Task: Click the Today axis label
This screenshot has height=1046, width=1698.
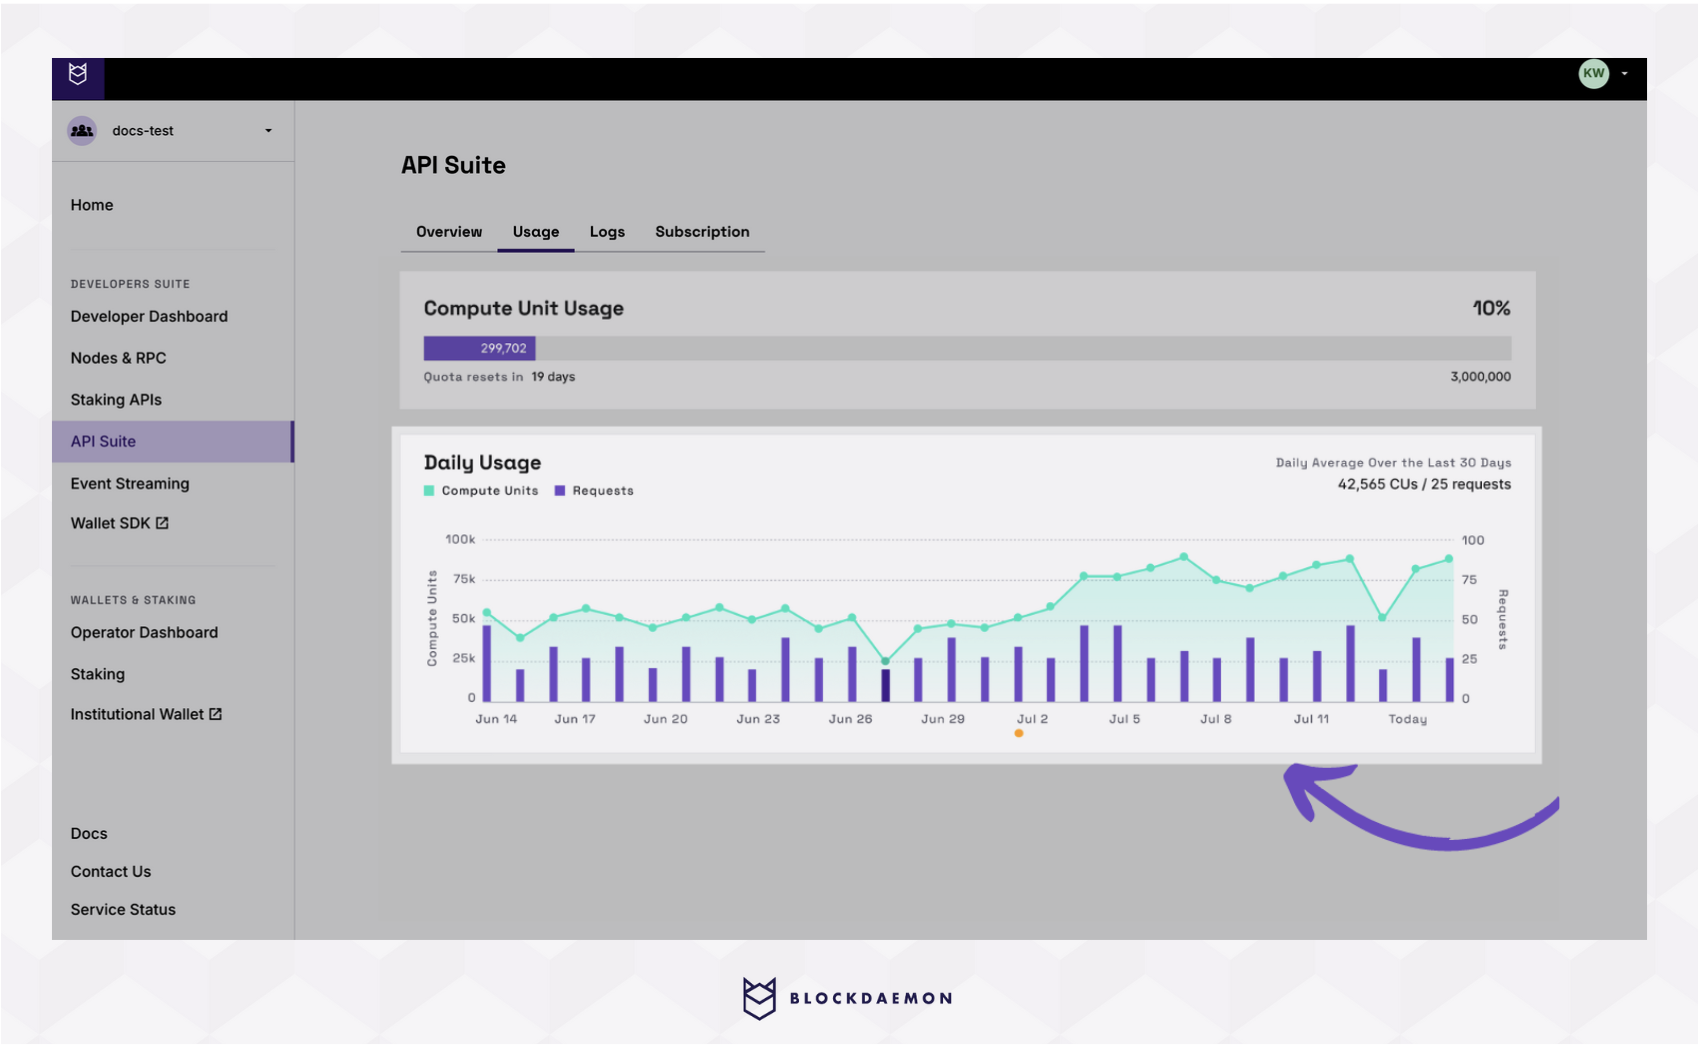Action: point(1407,719)
